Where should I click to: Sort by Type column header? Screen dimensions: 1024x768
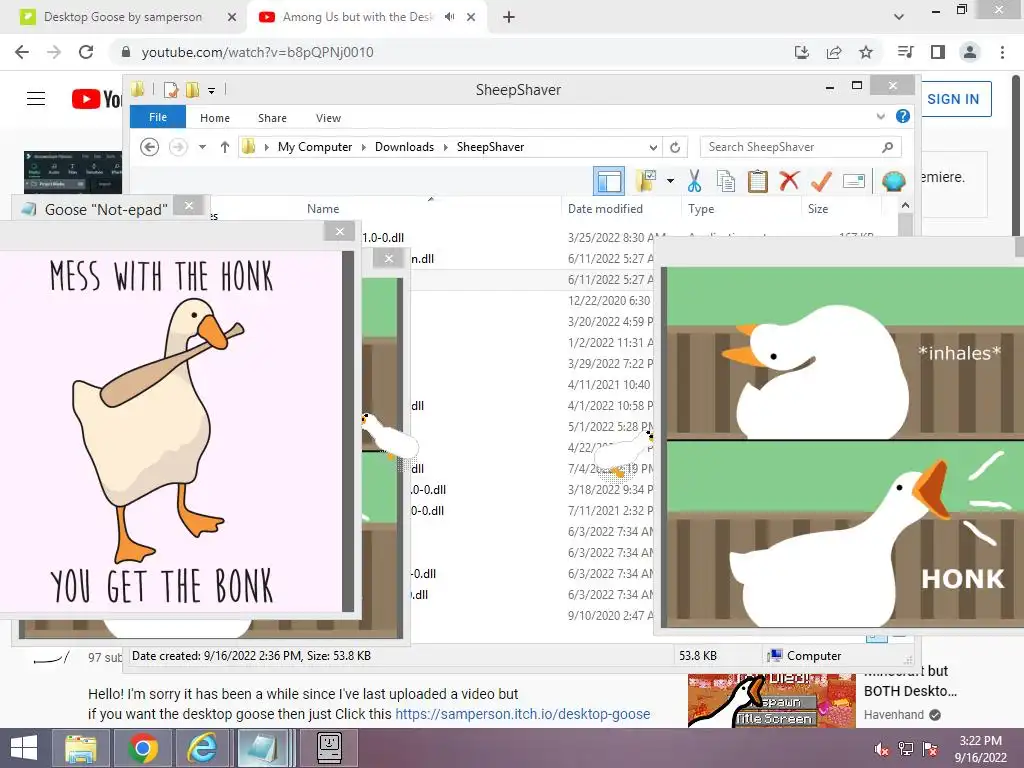pos(701,208)
